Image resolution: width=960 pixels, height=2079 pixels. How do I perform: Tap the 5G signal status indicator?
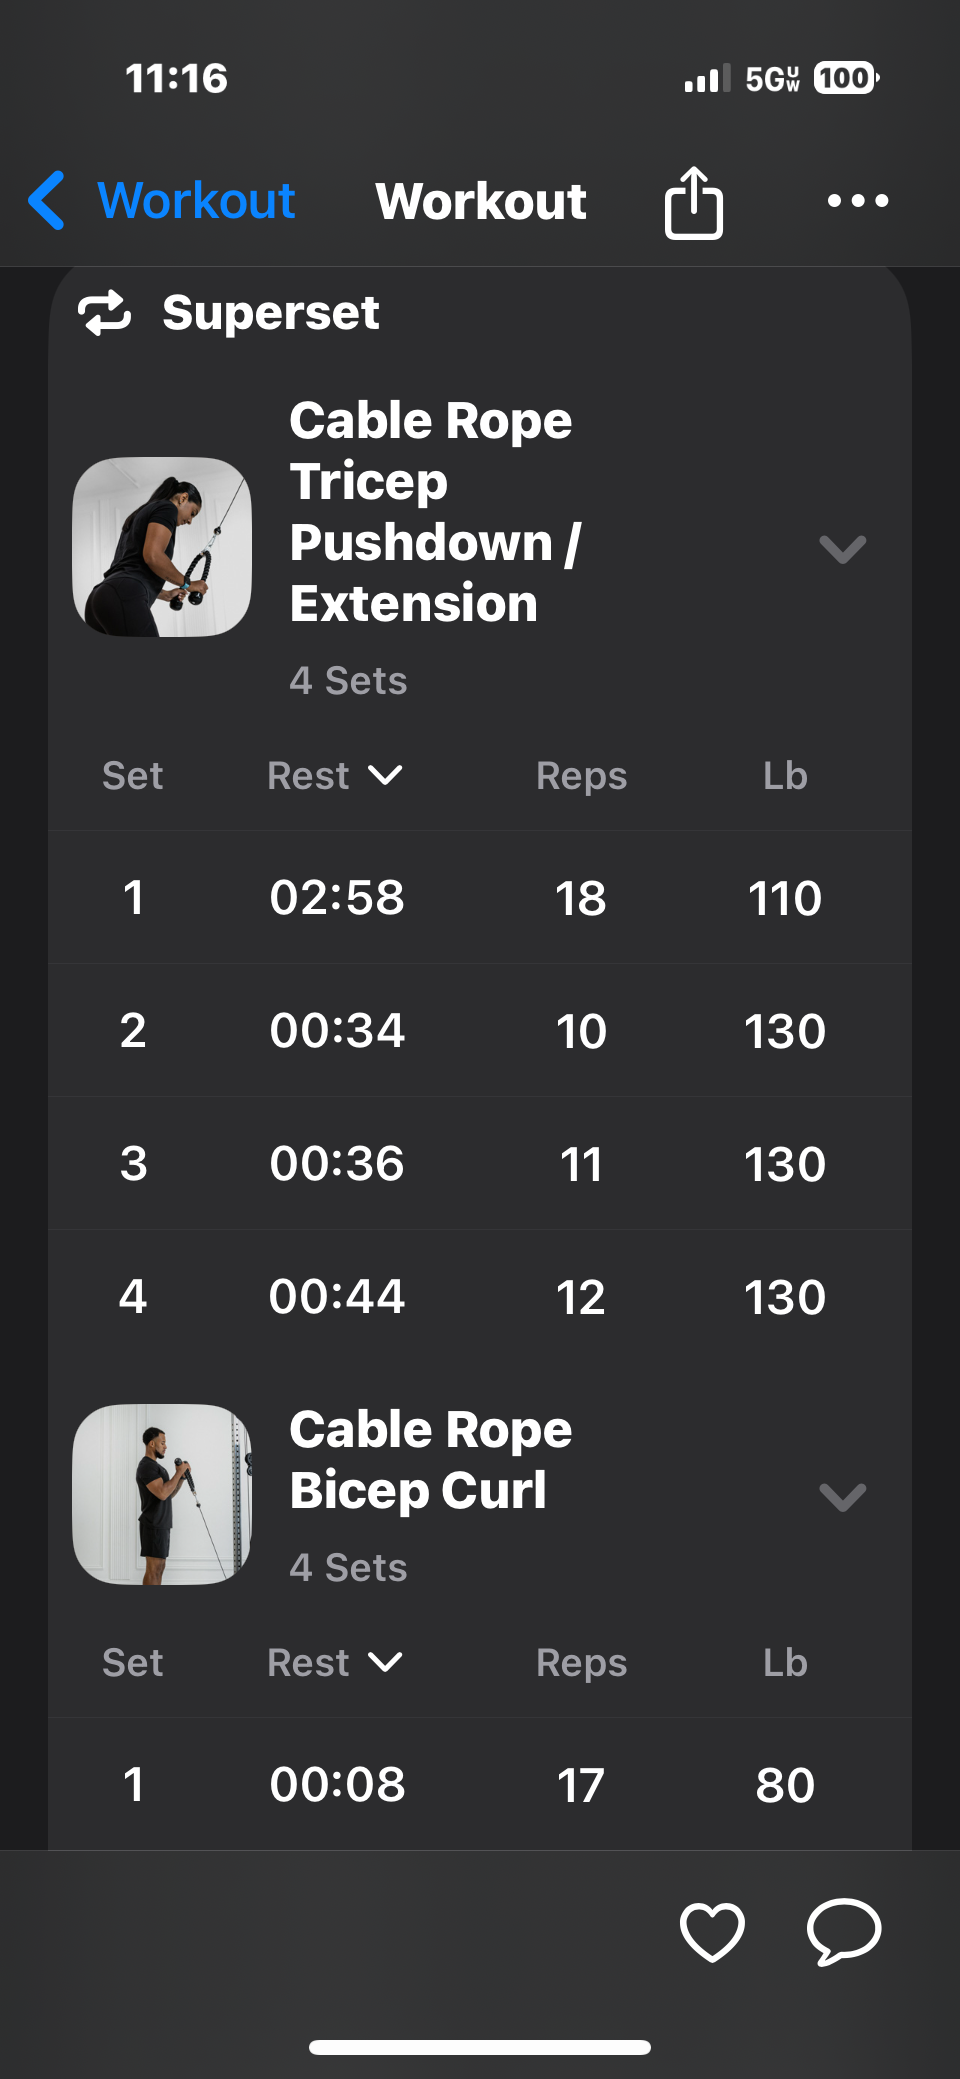coord(772,79)
